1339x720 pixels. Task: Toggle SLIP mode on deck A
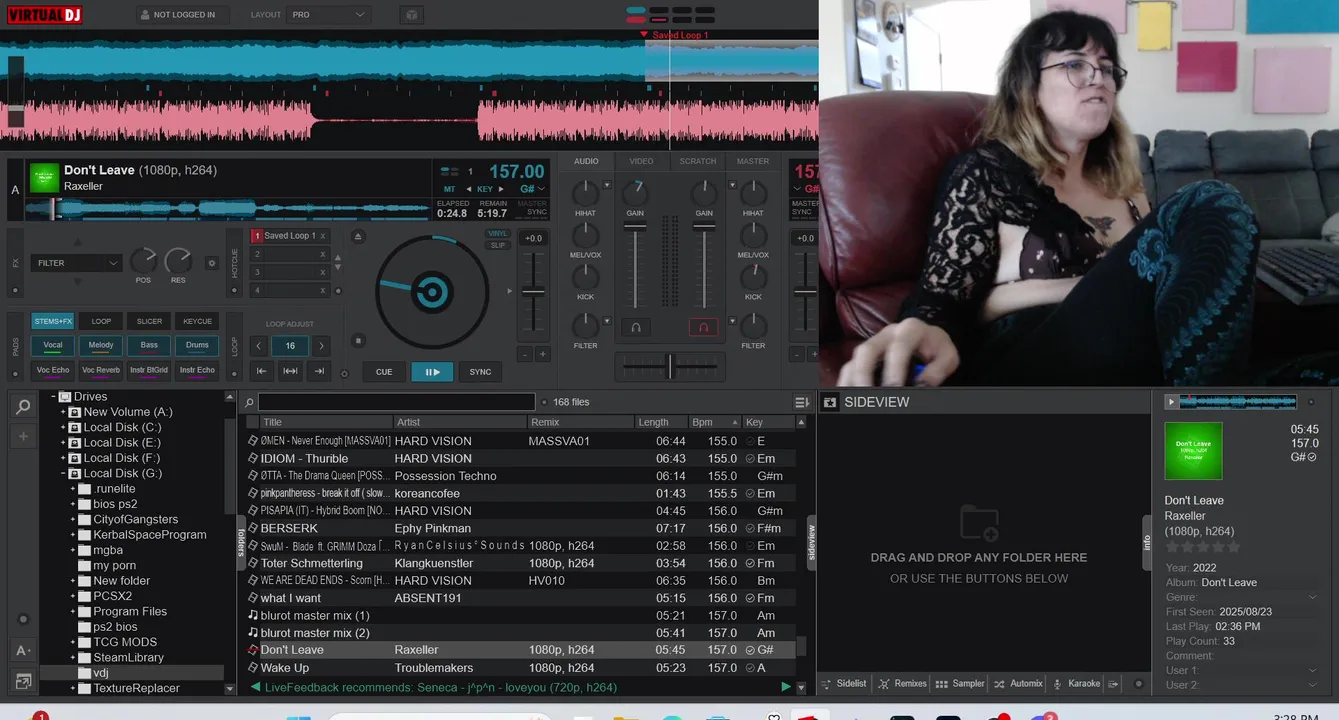(497, 245)
